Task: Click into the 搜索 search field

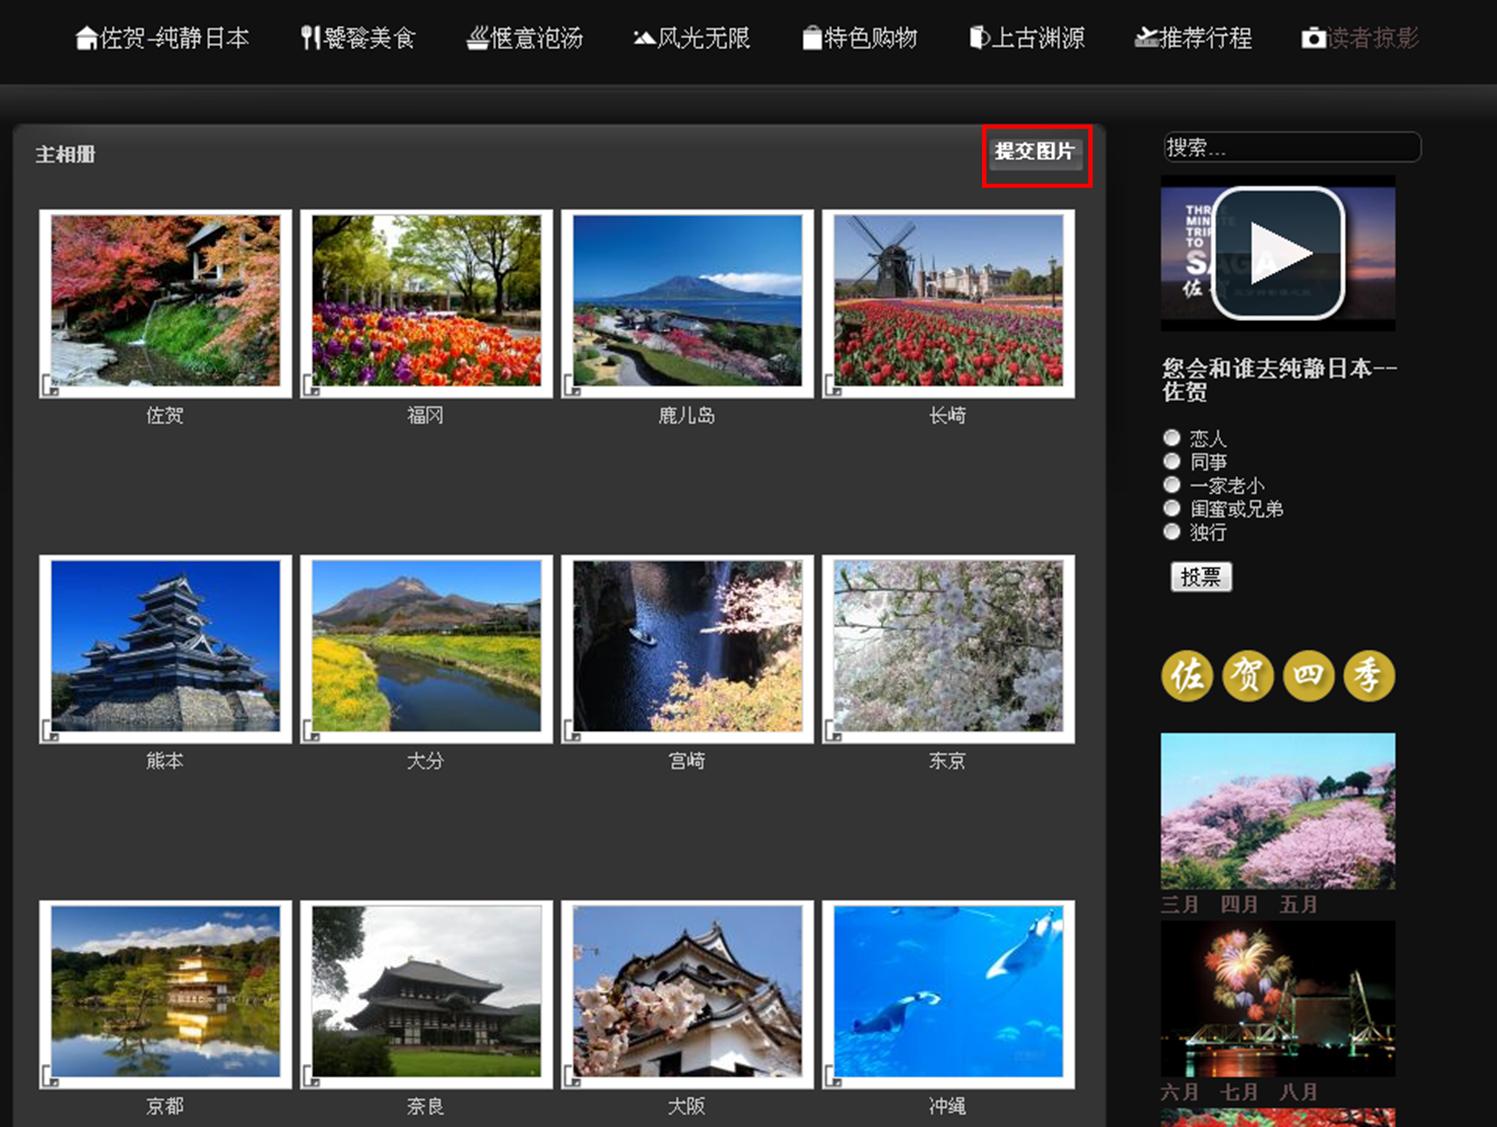Action: 1292,147
